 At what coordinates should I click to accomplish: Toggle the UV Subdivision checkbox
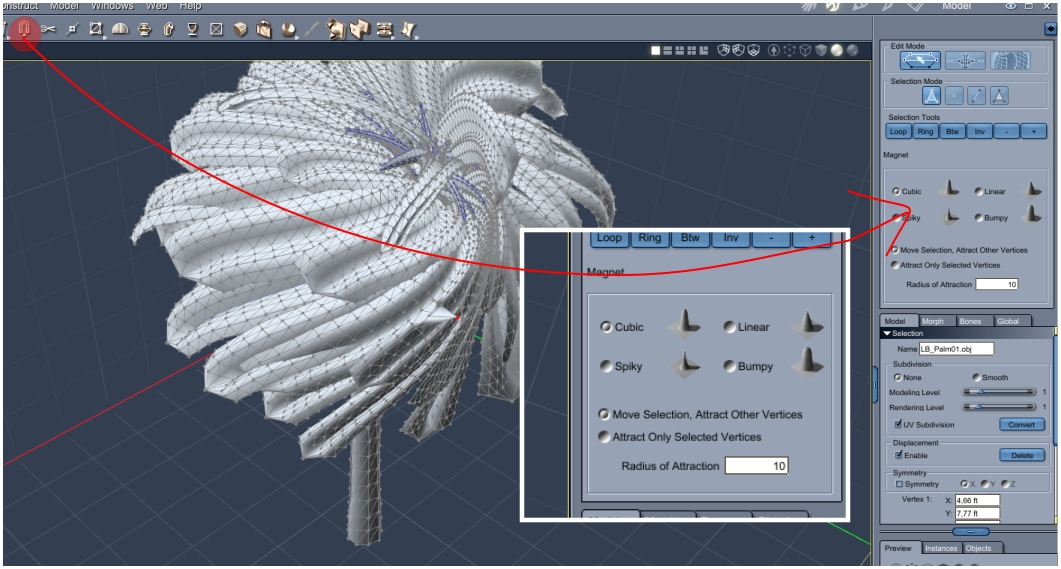(x=898, y=424)
